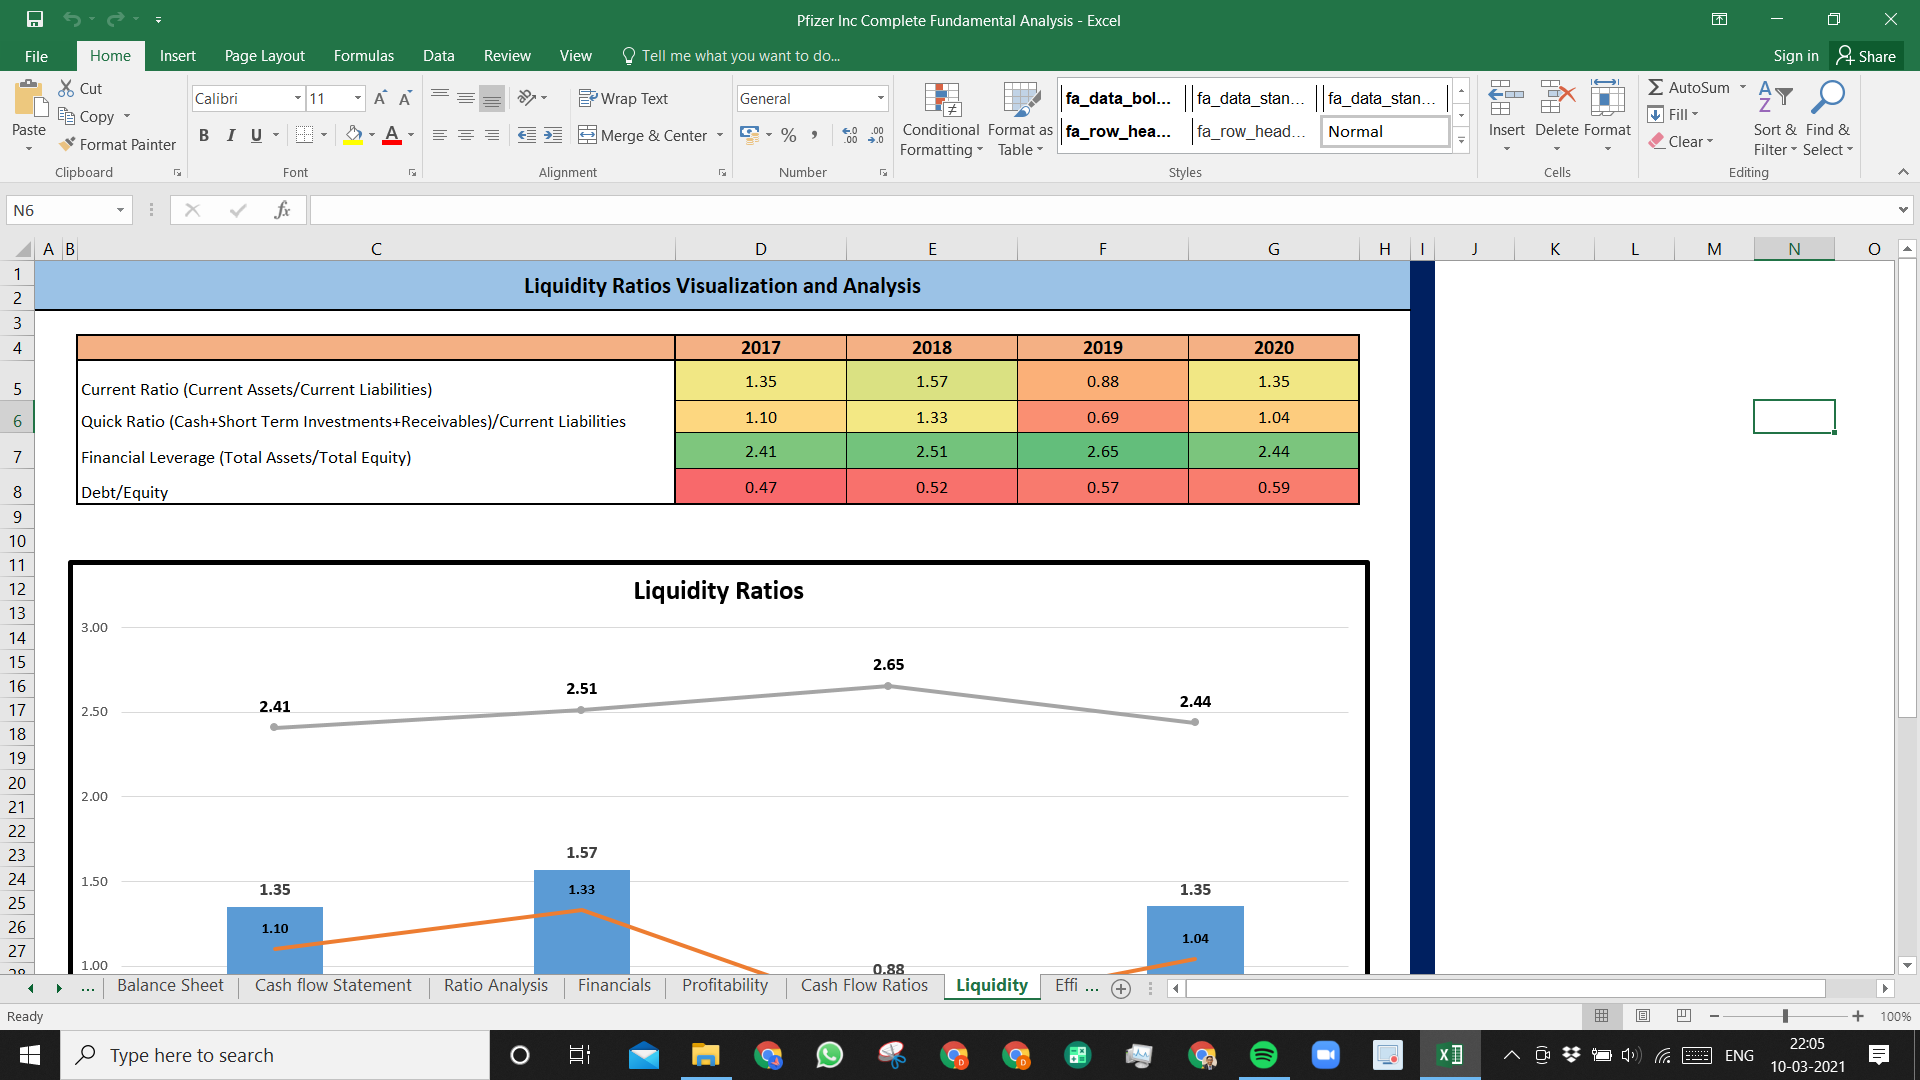Click the Insert Function fx icon
This screenshot has width=1920, height=1080.
tap(282, 210)
